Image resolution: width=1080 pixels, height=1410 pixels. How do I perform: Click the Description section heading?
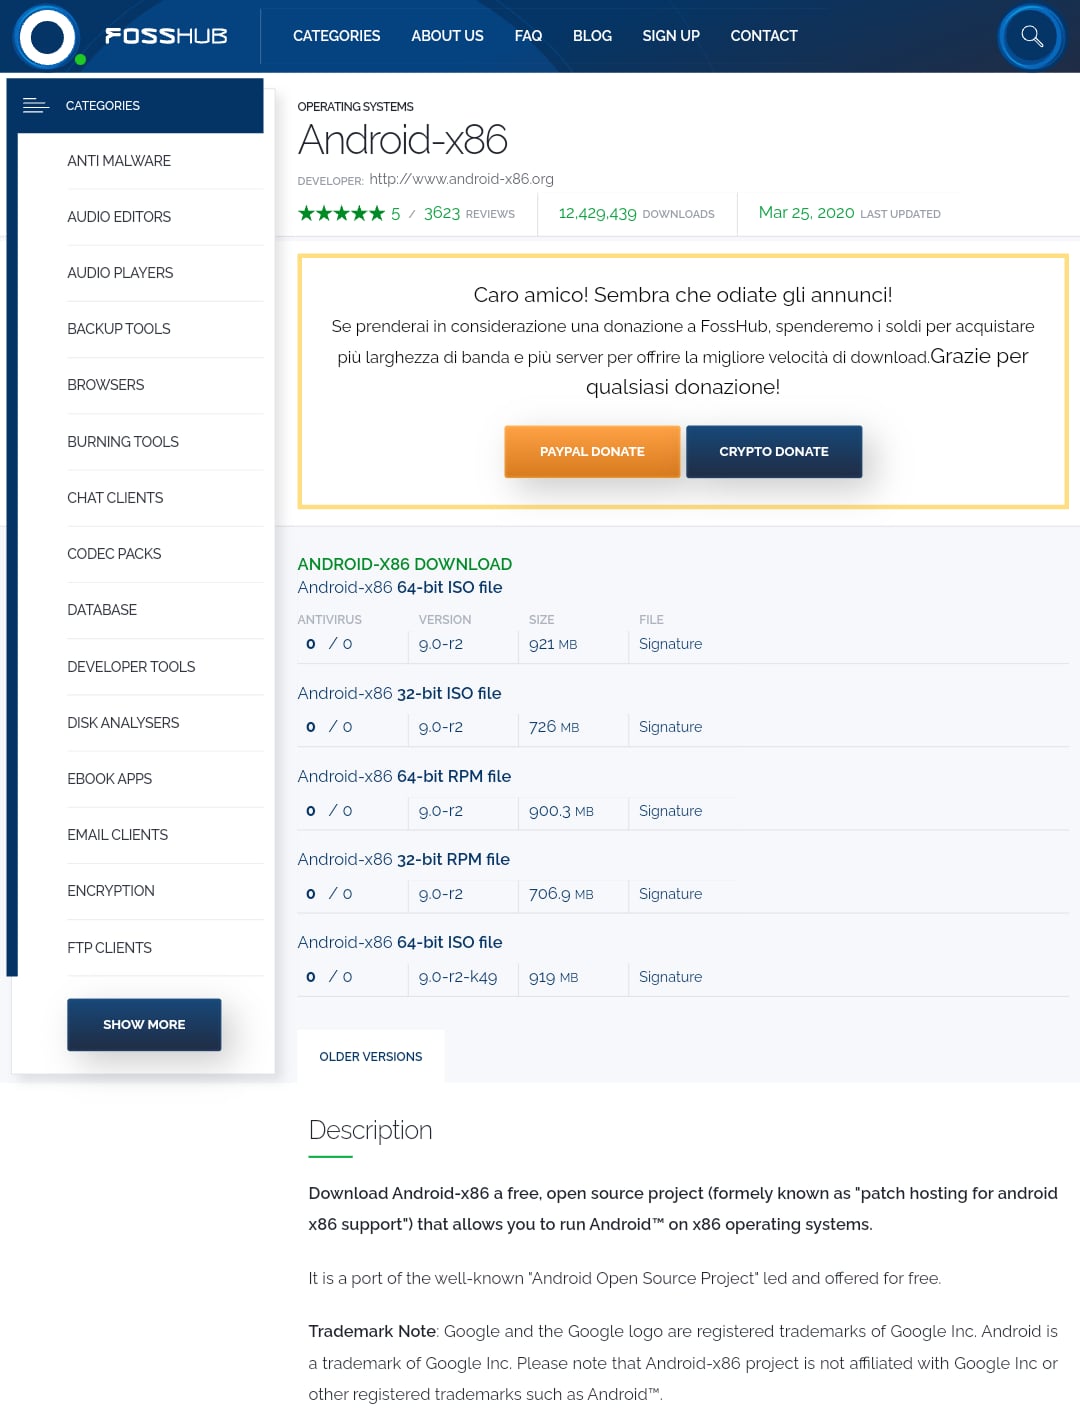[x=370, y=1130]
